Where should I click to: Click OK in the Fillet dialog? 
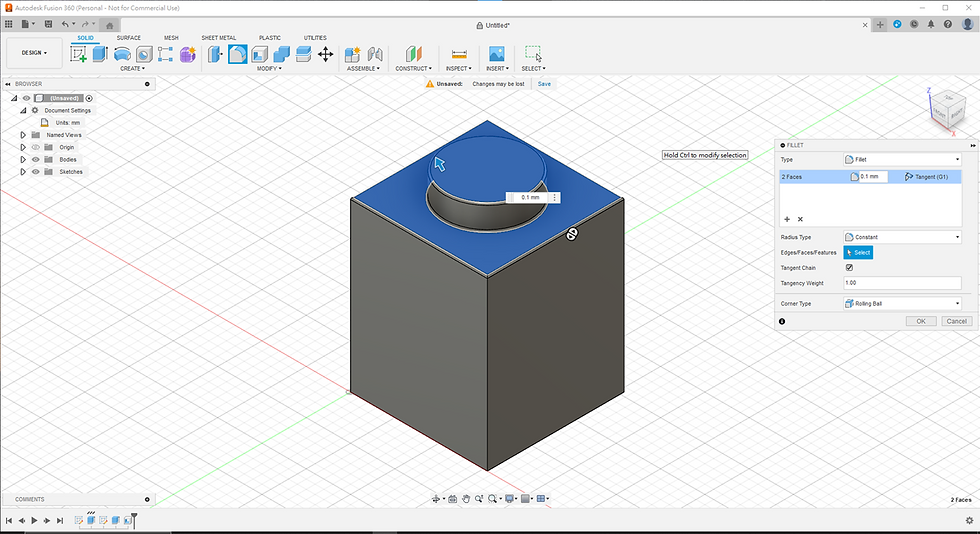tap(921, 321)
